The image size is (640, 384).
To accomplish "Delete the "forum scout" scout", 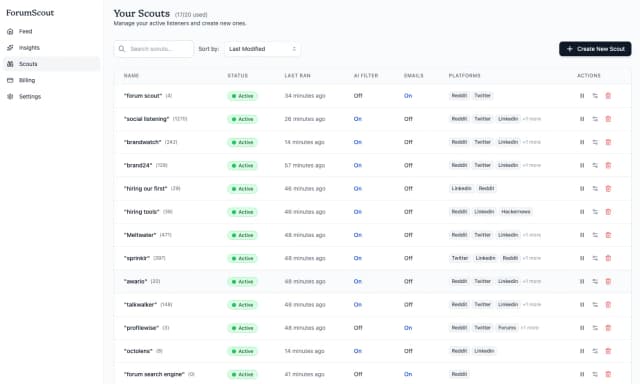I will click(608, 96).
